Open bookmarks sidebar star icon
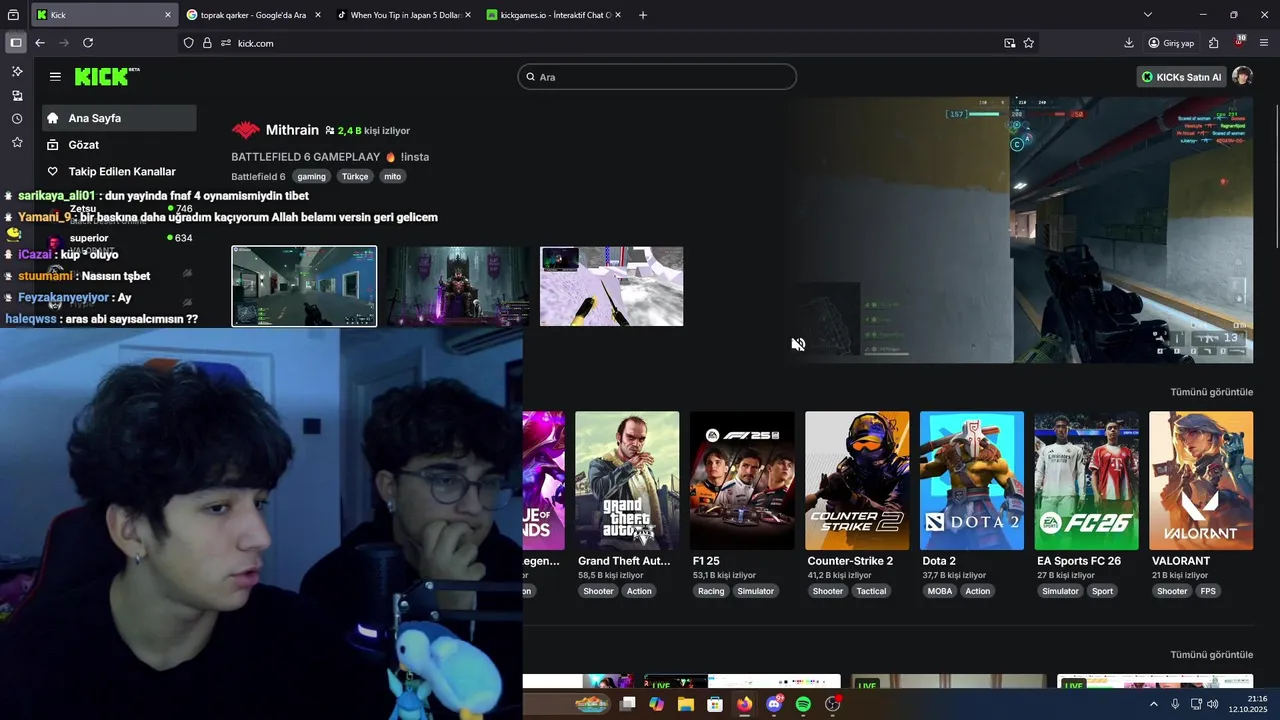The width and height of the screenshot is (1280, 720). 17,143
